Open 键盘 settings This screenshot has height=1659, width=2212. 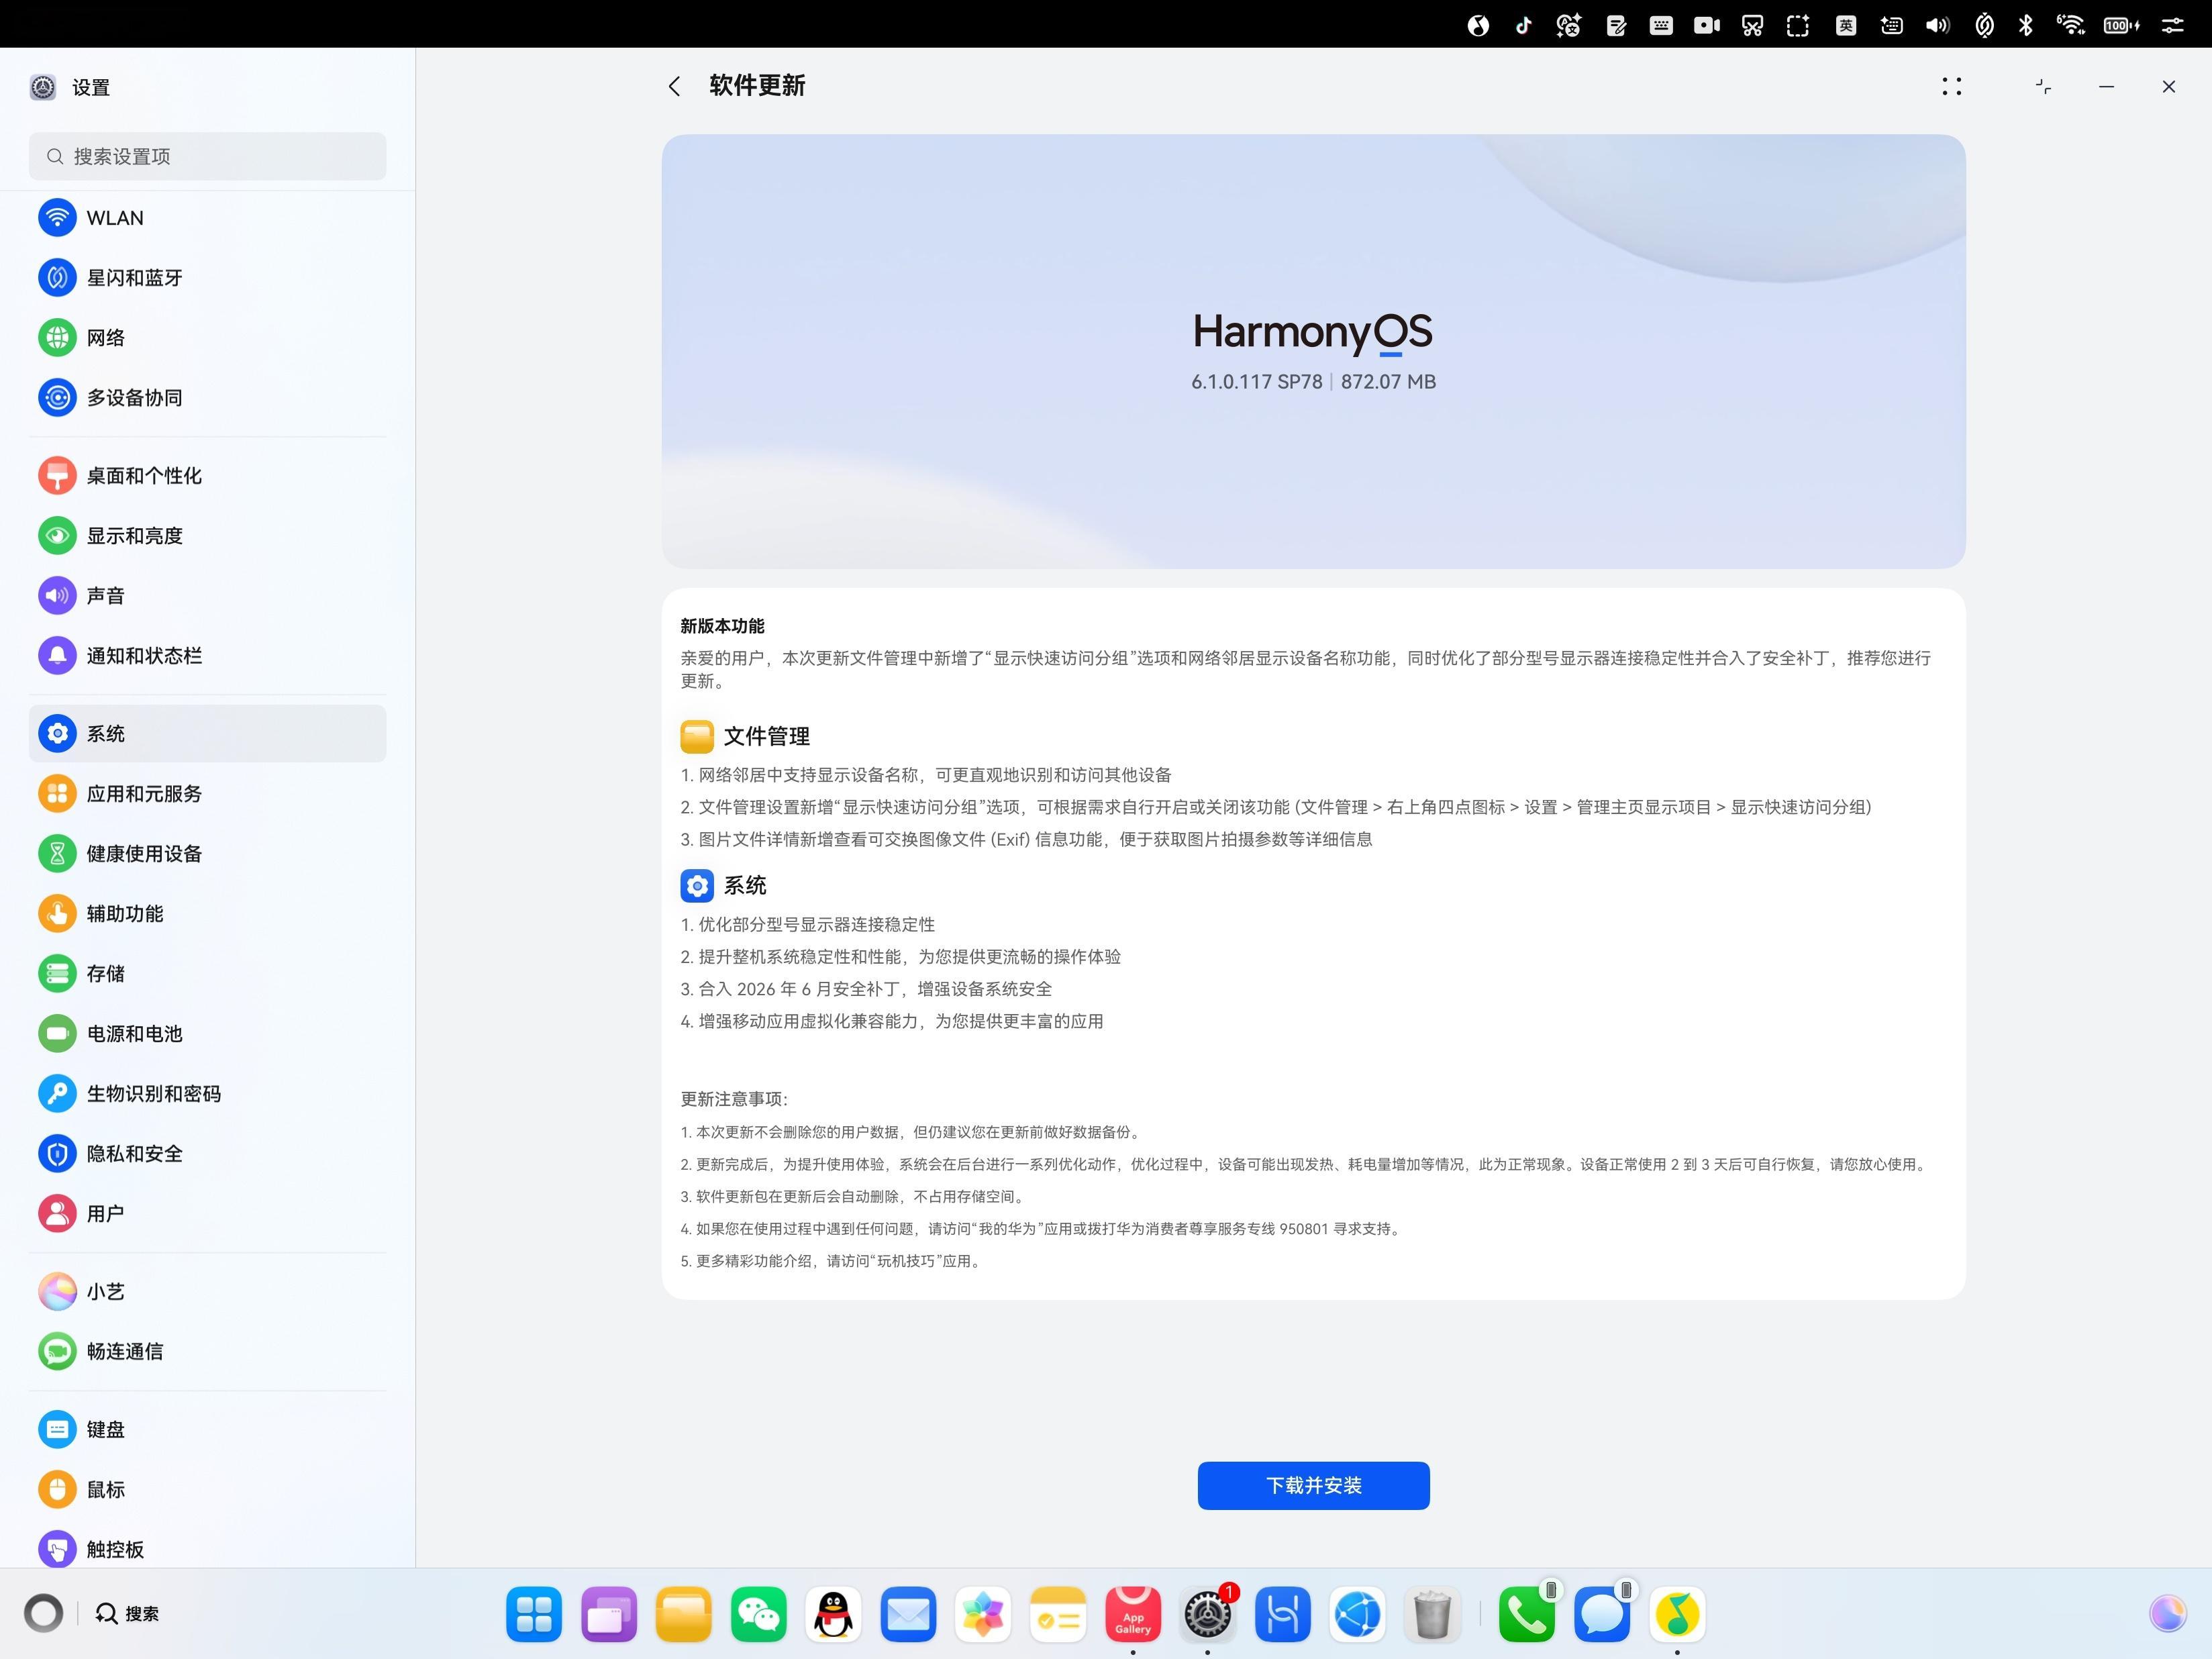click(x=207, y=1430)
